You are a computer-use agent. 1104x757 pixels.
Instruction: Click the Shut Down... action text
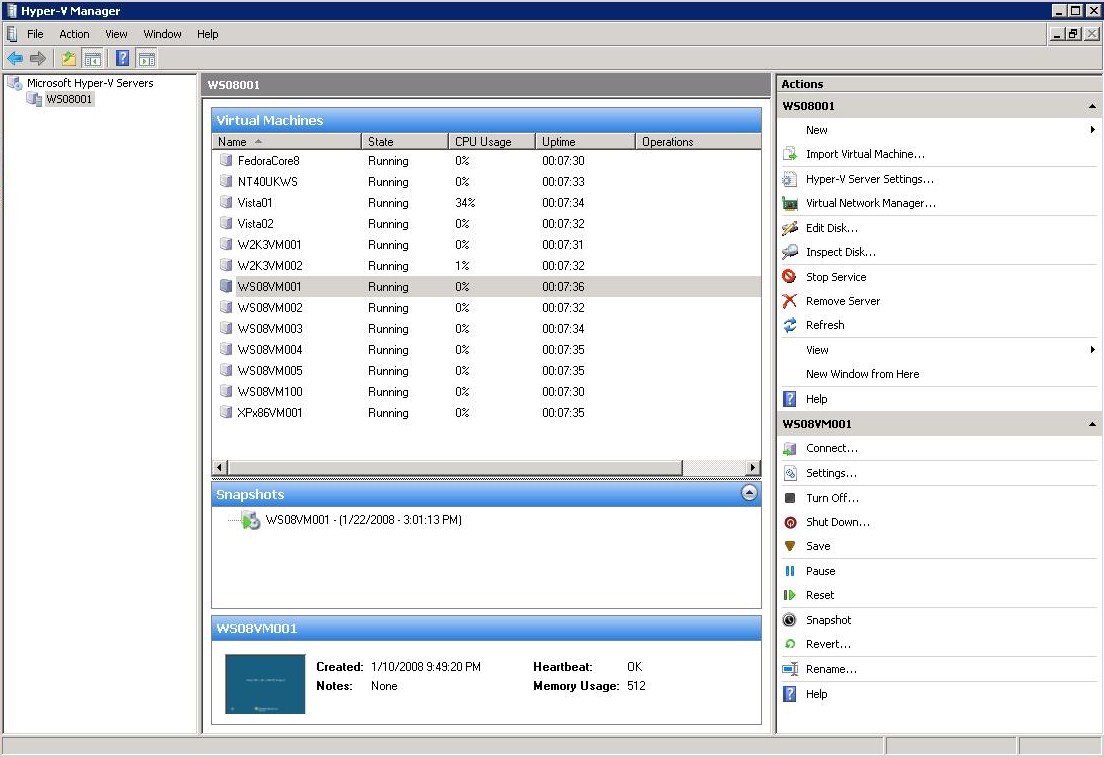(x=838, y=523)
